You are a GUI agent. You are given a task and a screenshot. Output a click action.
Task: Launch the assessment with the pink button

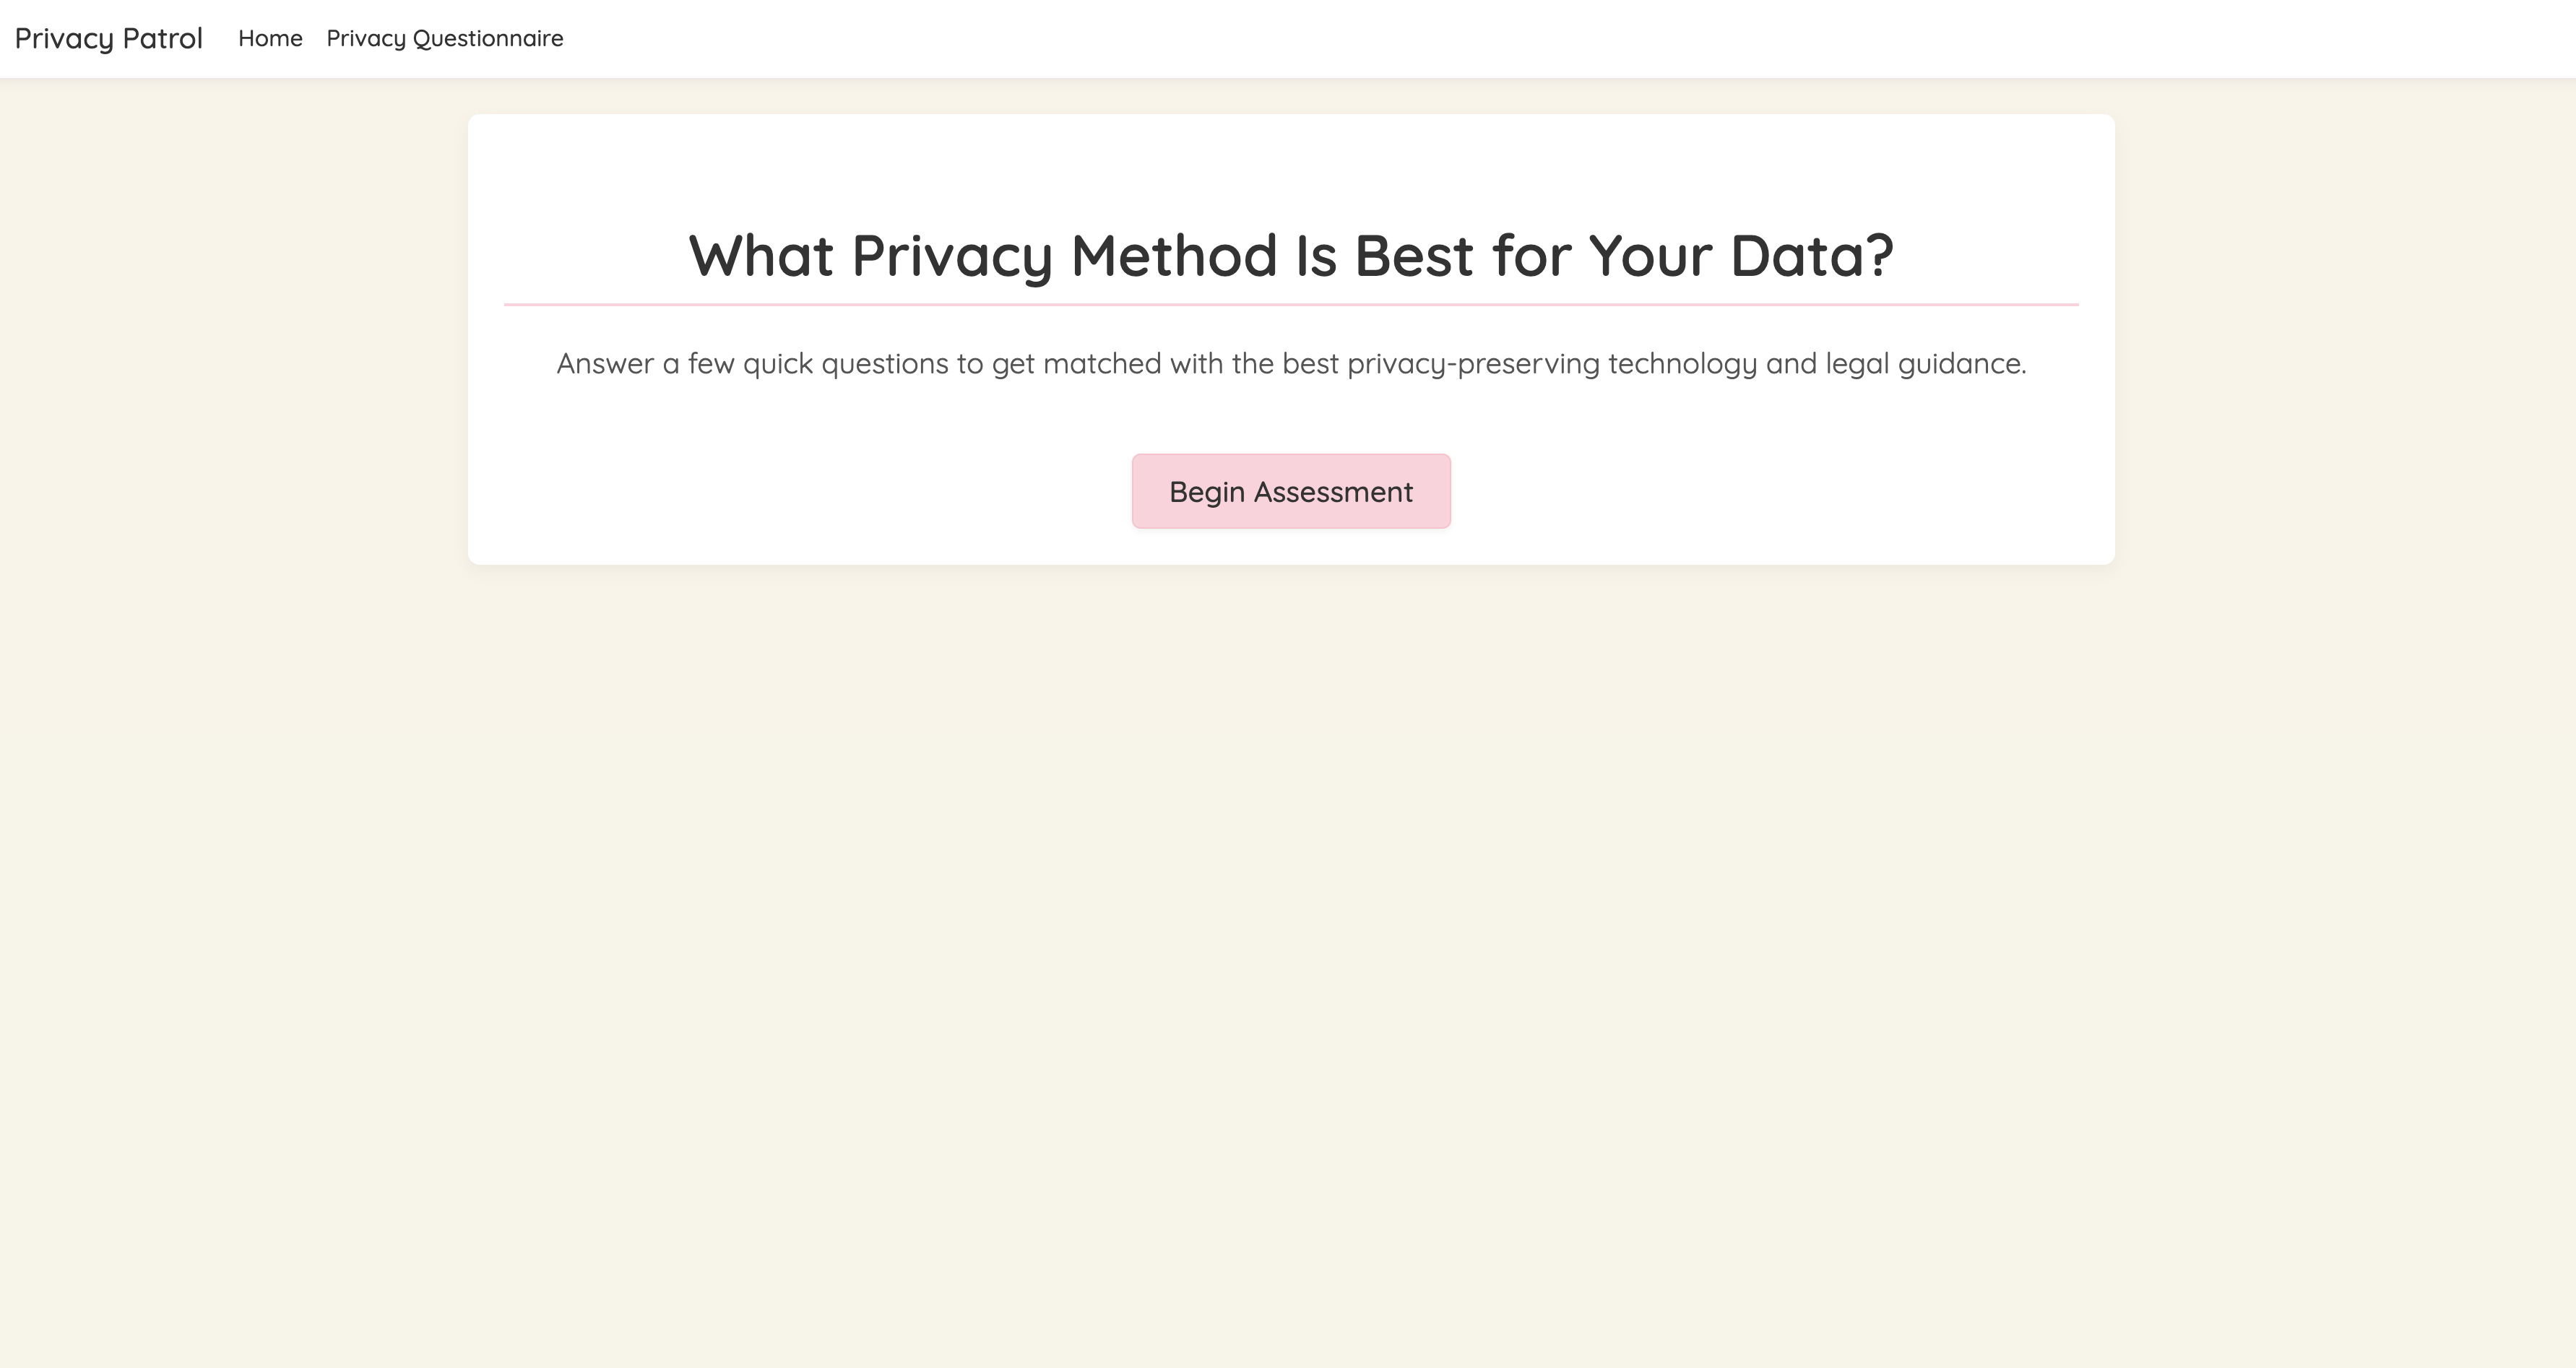click(1291, 491)
